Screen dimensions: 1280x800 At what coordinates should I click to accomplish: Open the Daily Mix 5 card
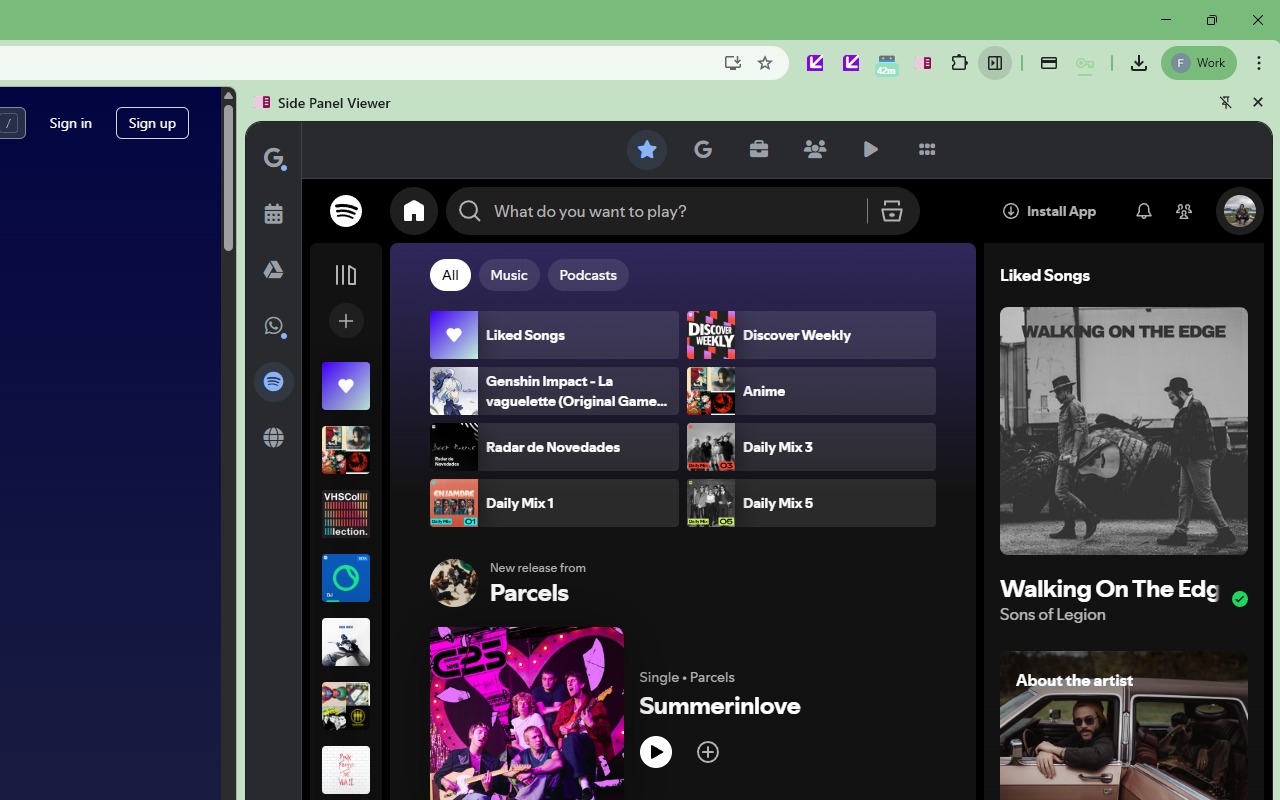point(811,503)
